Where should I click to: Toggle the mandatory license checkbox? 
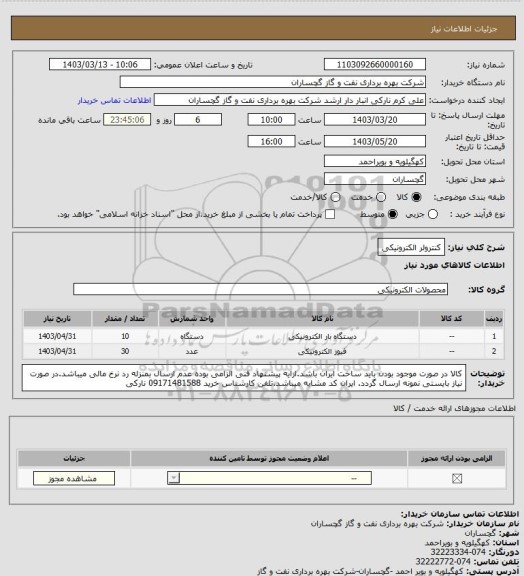tap(457, 478)
